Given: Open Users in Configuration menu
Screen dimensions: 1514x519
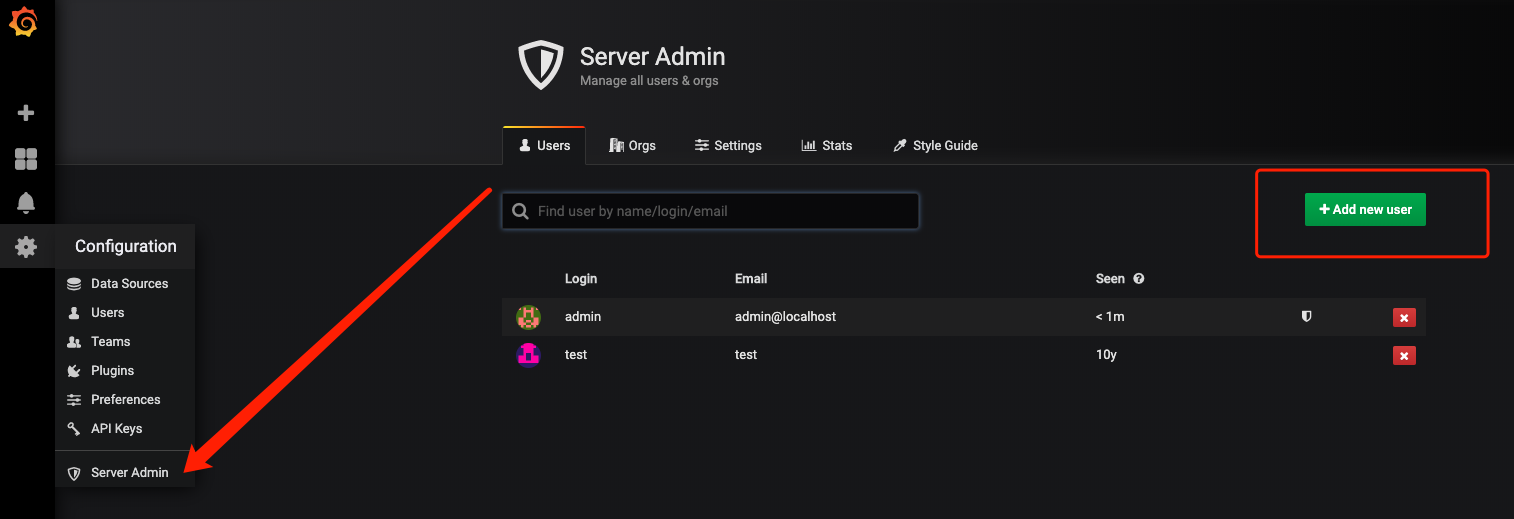Looking at the screenshot, I should (x=125, y=313).
